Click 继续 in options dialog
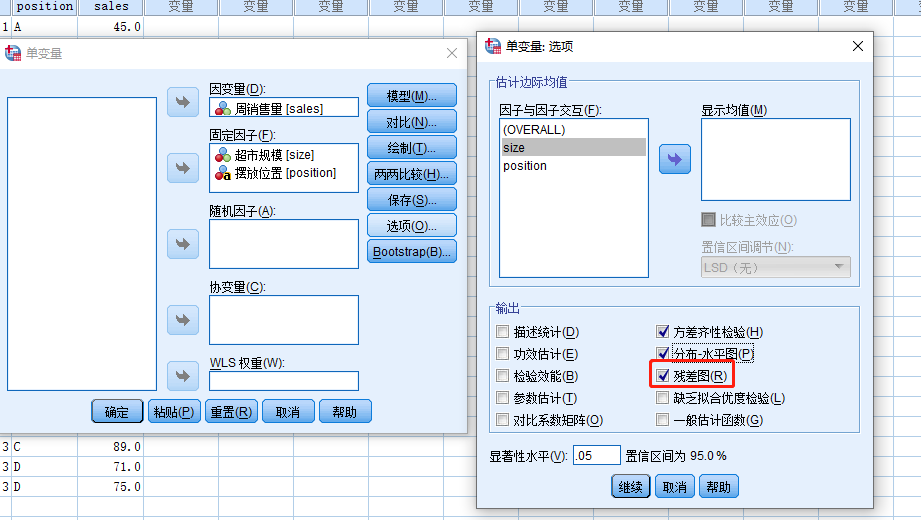Image resolution: width=921 pixels, height=520 pixels. (630, 487)
